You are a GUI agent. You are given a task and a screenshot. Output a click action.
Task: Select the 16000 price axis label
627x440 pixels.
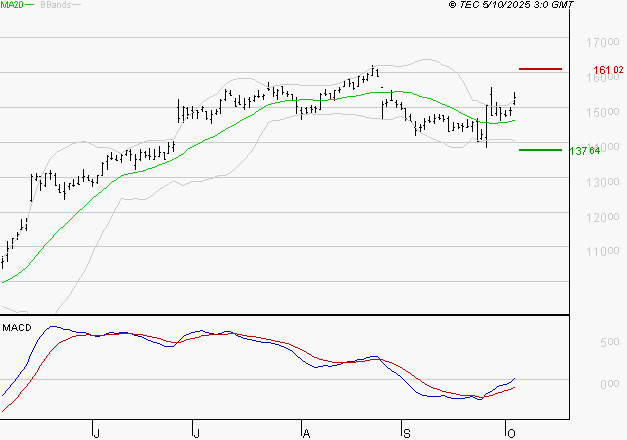pos(602,77)
